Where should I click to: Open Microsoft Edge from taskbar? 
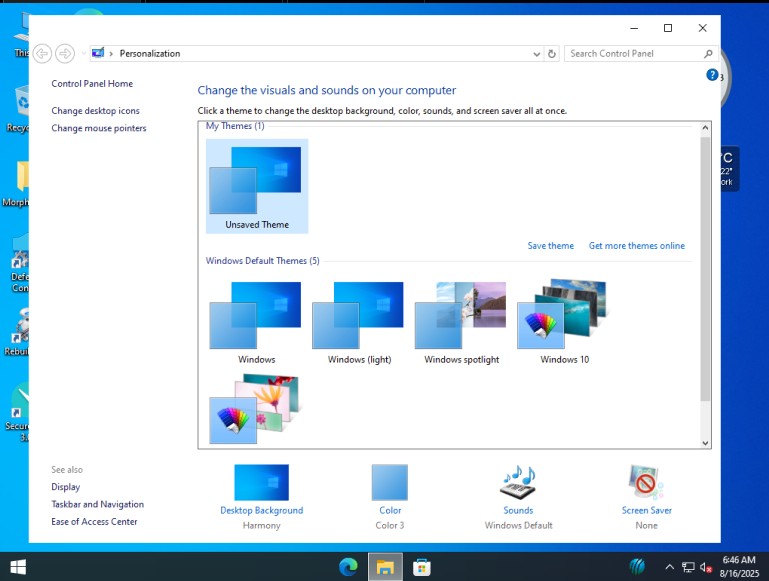(348, 567)
